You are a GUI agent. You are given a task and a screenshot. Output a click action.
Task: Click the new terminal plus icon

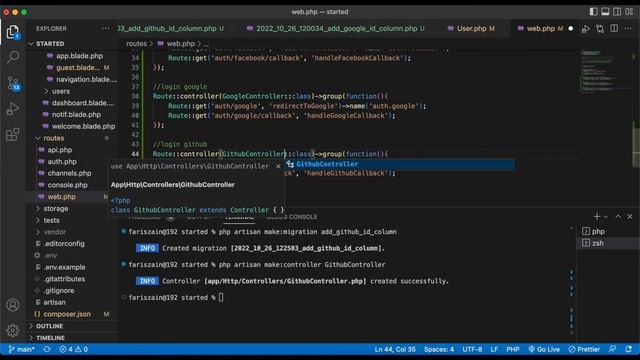[596, 216]
